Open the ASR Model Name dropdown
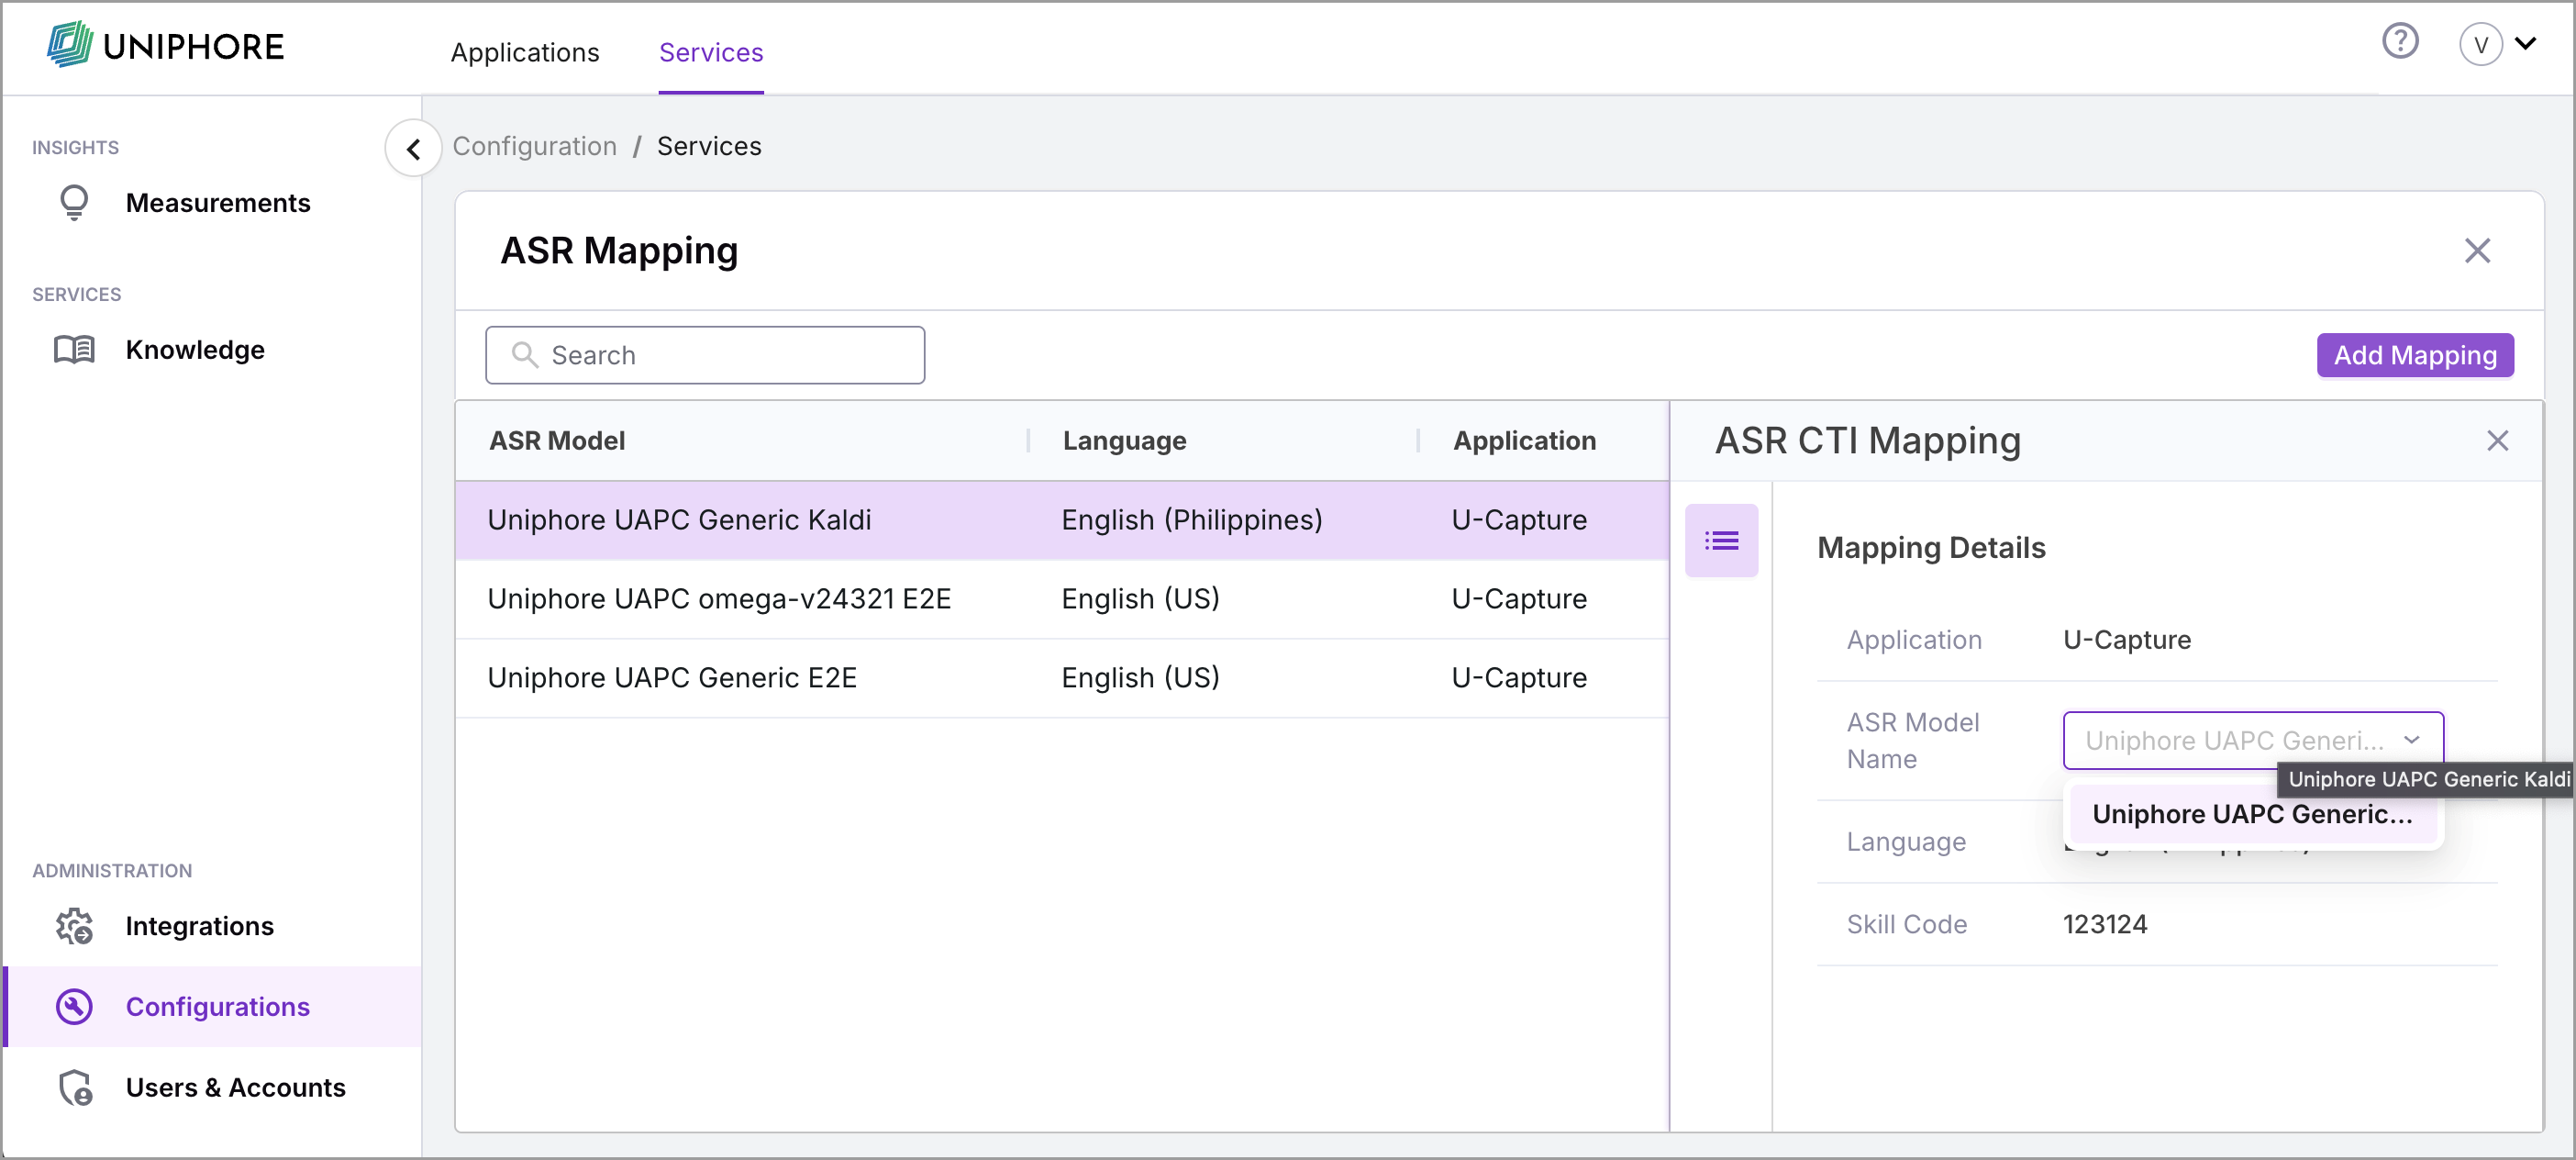The height and width of the screenshot is (1160, 2576). [x=2253, y=741]
